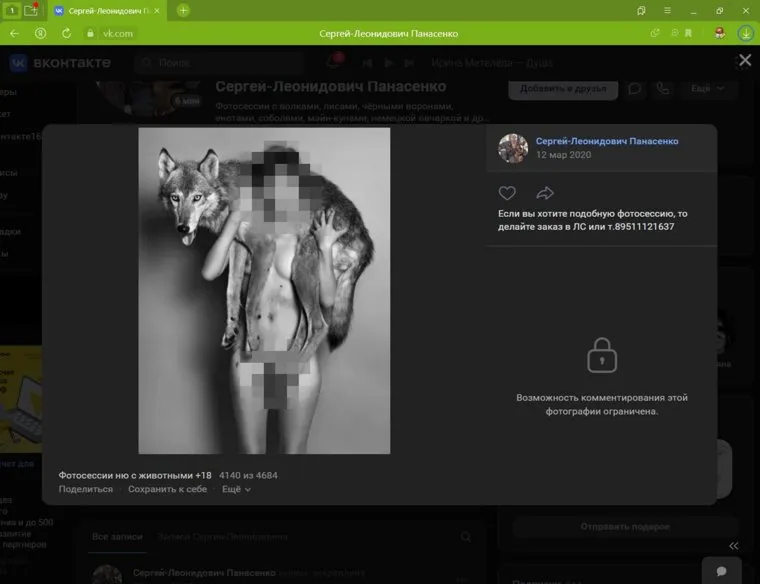Click the browser back arrow
Screen dimensions: 760x584
click(x=14, y=33)
